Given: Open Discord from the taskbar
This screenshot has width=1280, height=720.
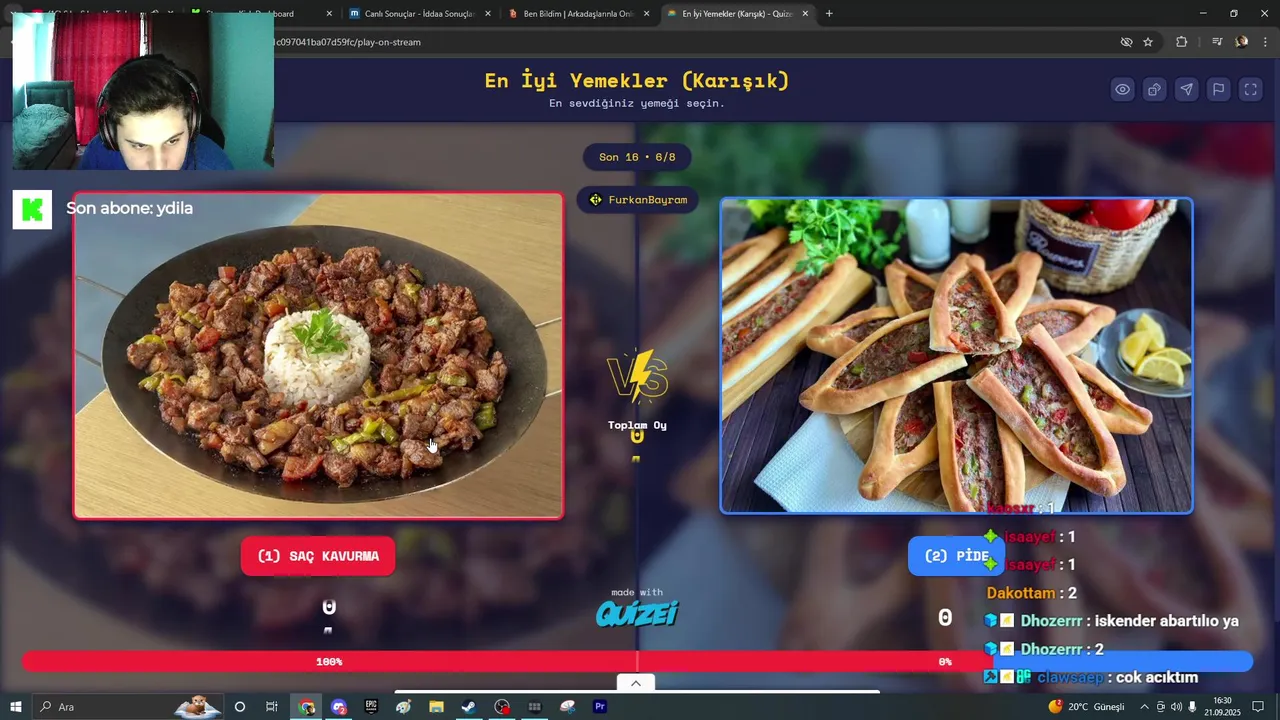Looking at the screenshot, I should tap(339, 707).
